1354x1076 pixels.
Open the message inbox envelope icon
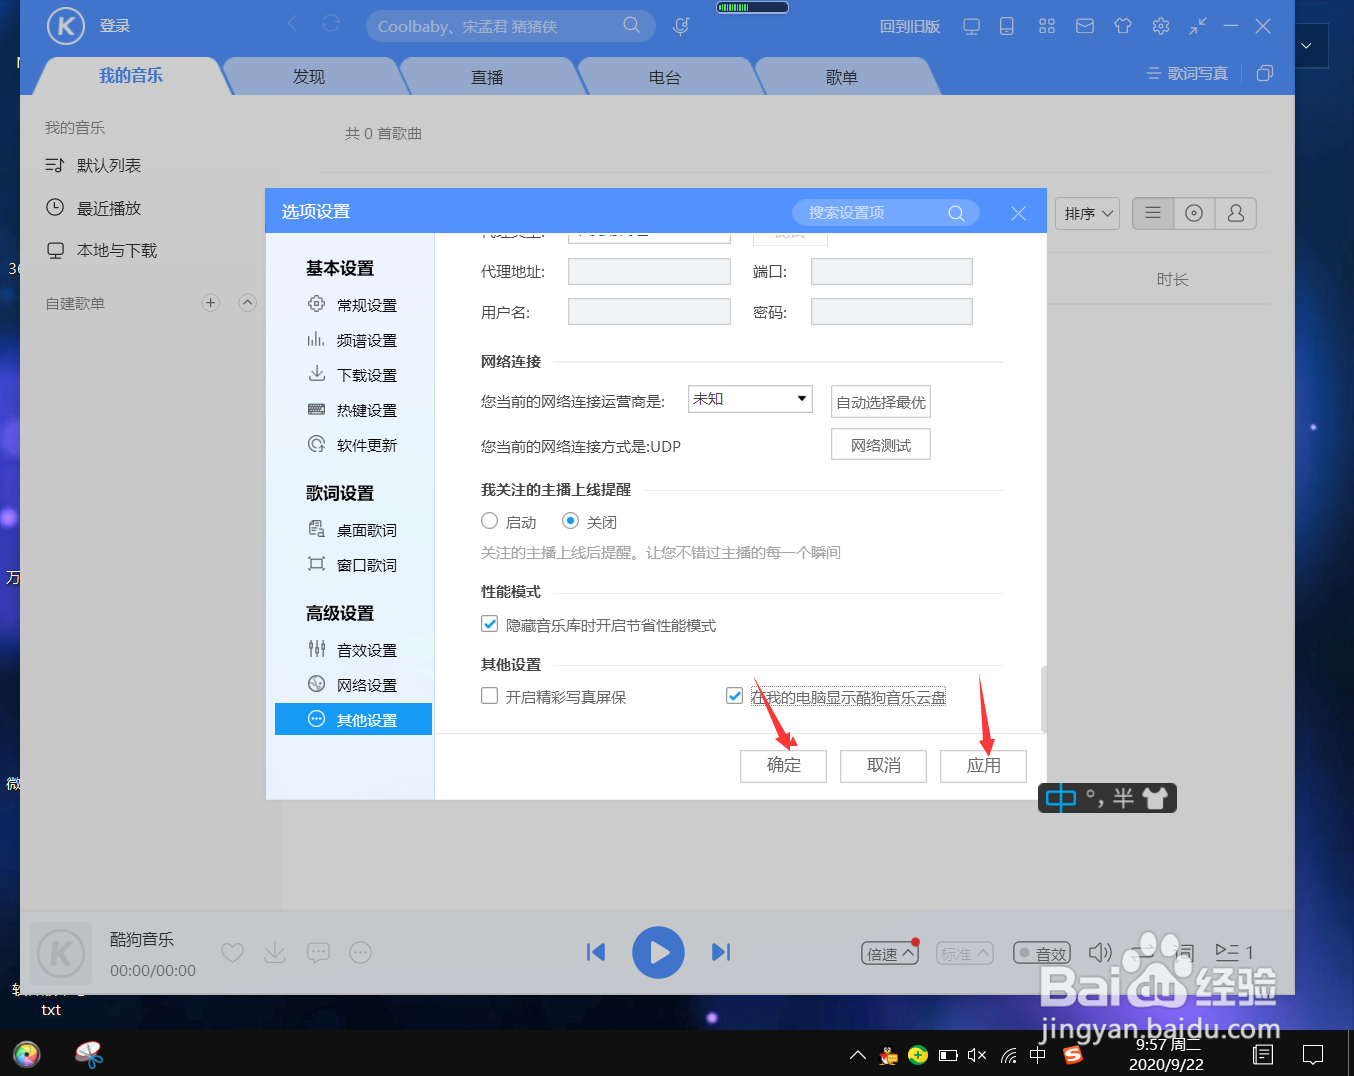pos(1084,26)
